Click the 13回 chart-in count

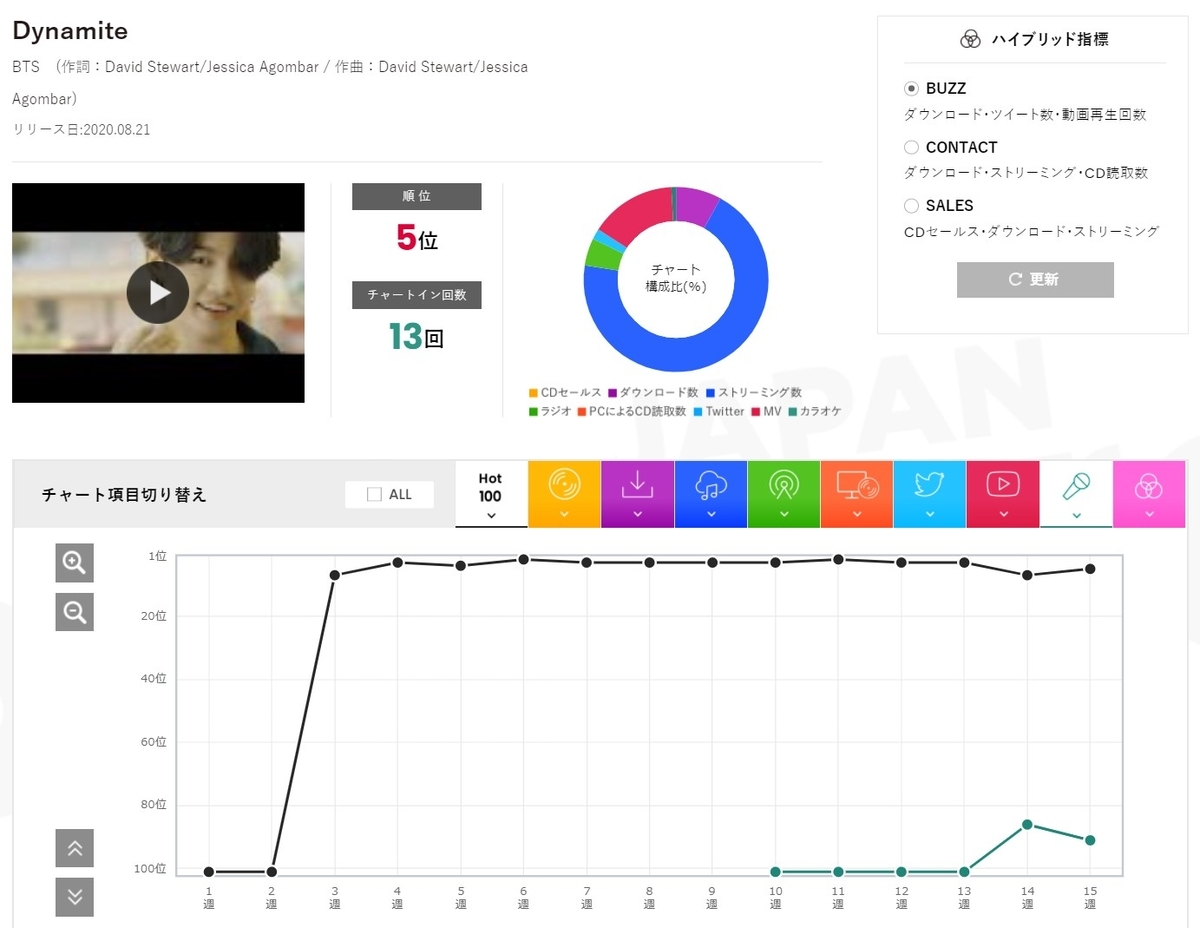(416, 336)
